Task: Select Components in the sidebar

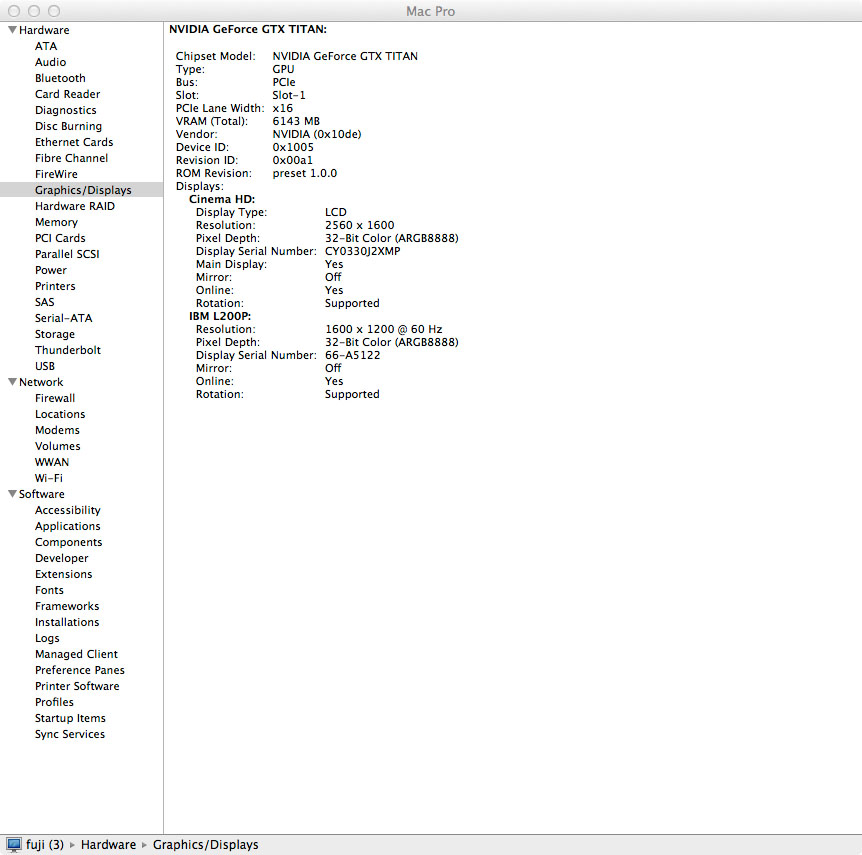Action: click(x=68, y=542)
